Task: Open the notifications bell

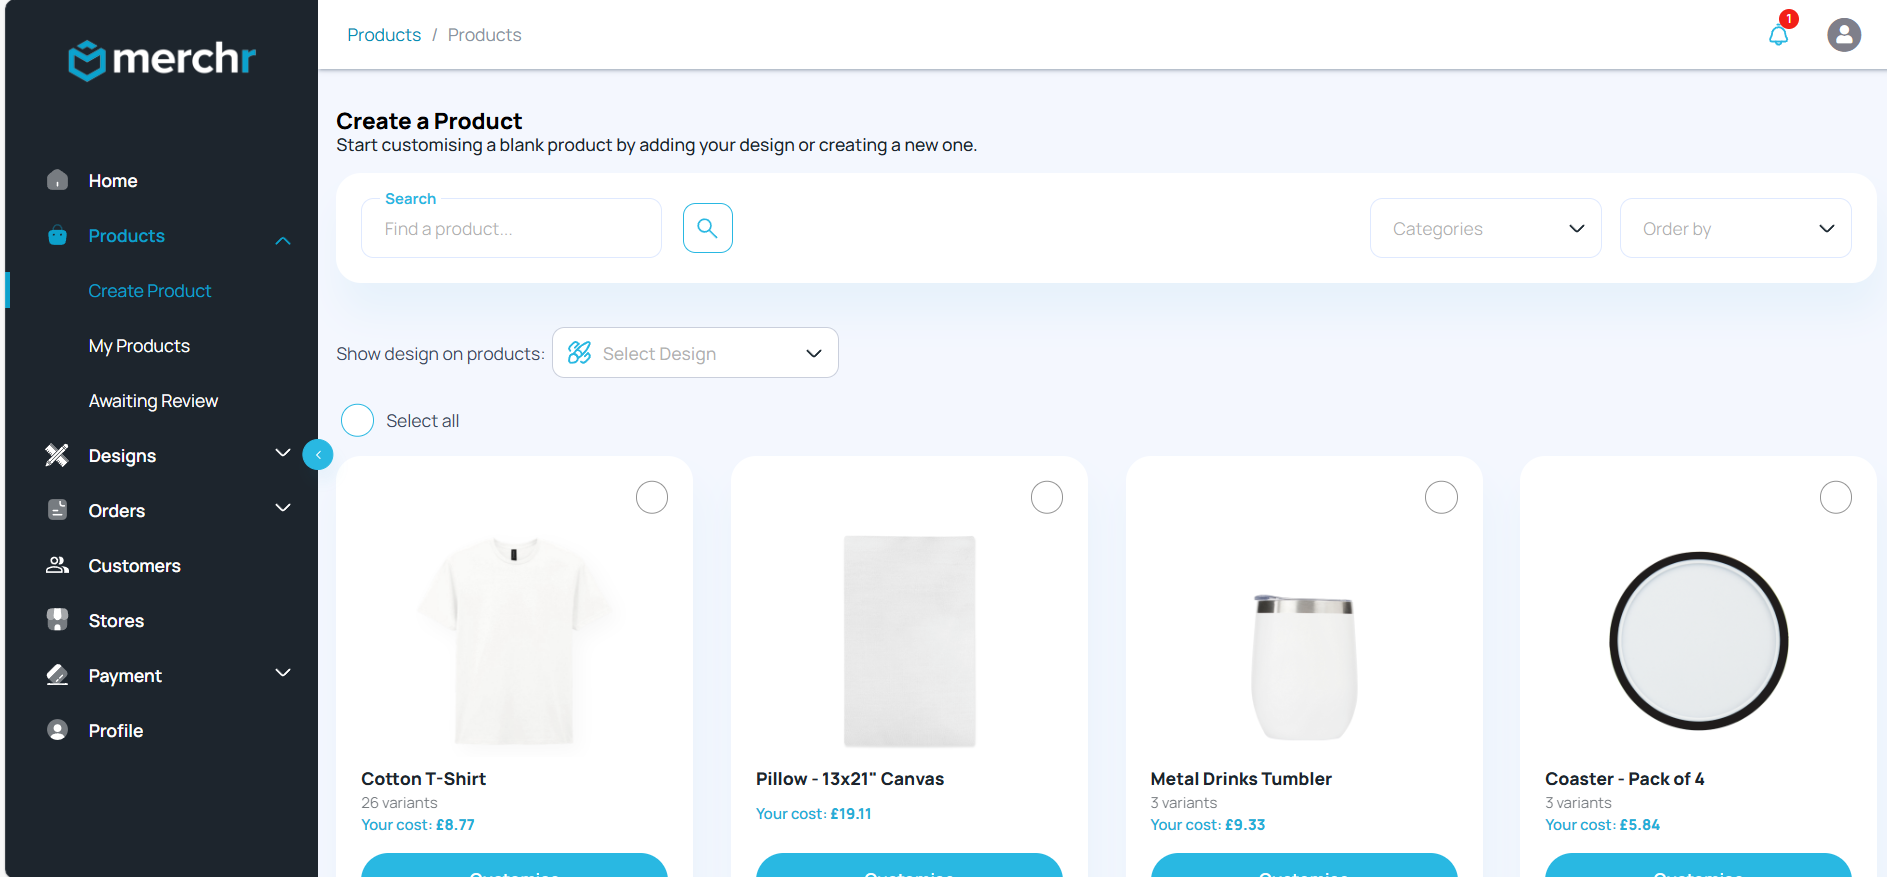Action: (1778, 36)
